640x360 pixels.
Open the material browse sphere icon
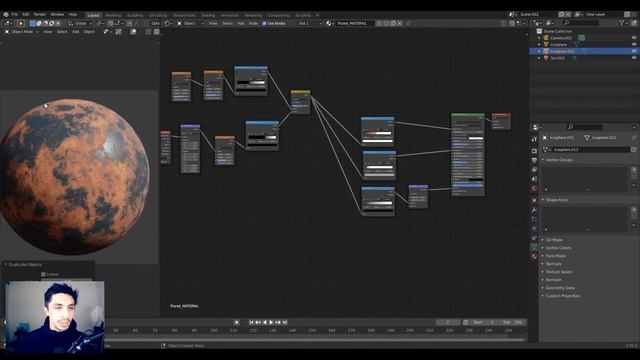pos(329,23)
